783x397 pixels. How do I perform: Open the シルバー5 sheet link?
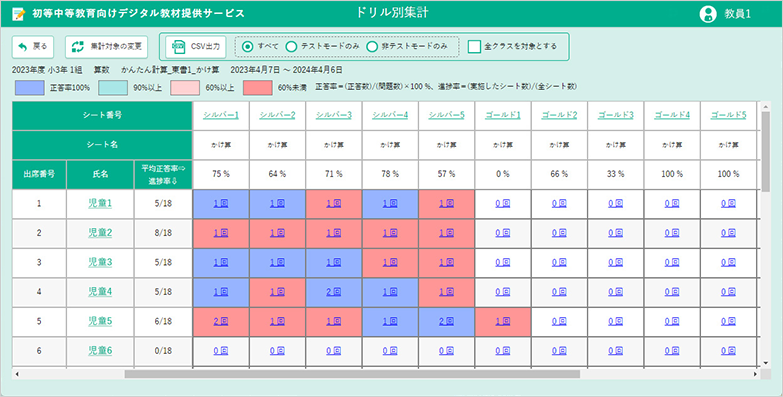click(x=446, y=115)
